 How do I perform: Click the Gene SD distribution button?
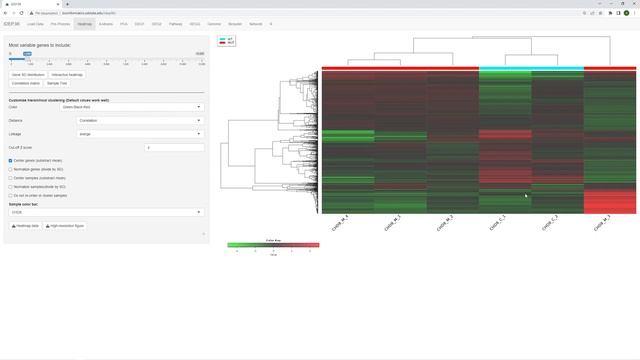(28, 75)
